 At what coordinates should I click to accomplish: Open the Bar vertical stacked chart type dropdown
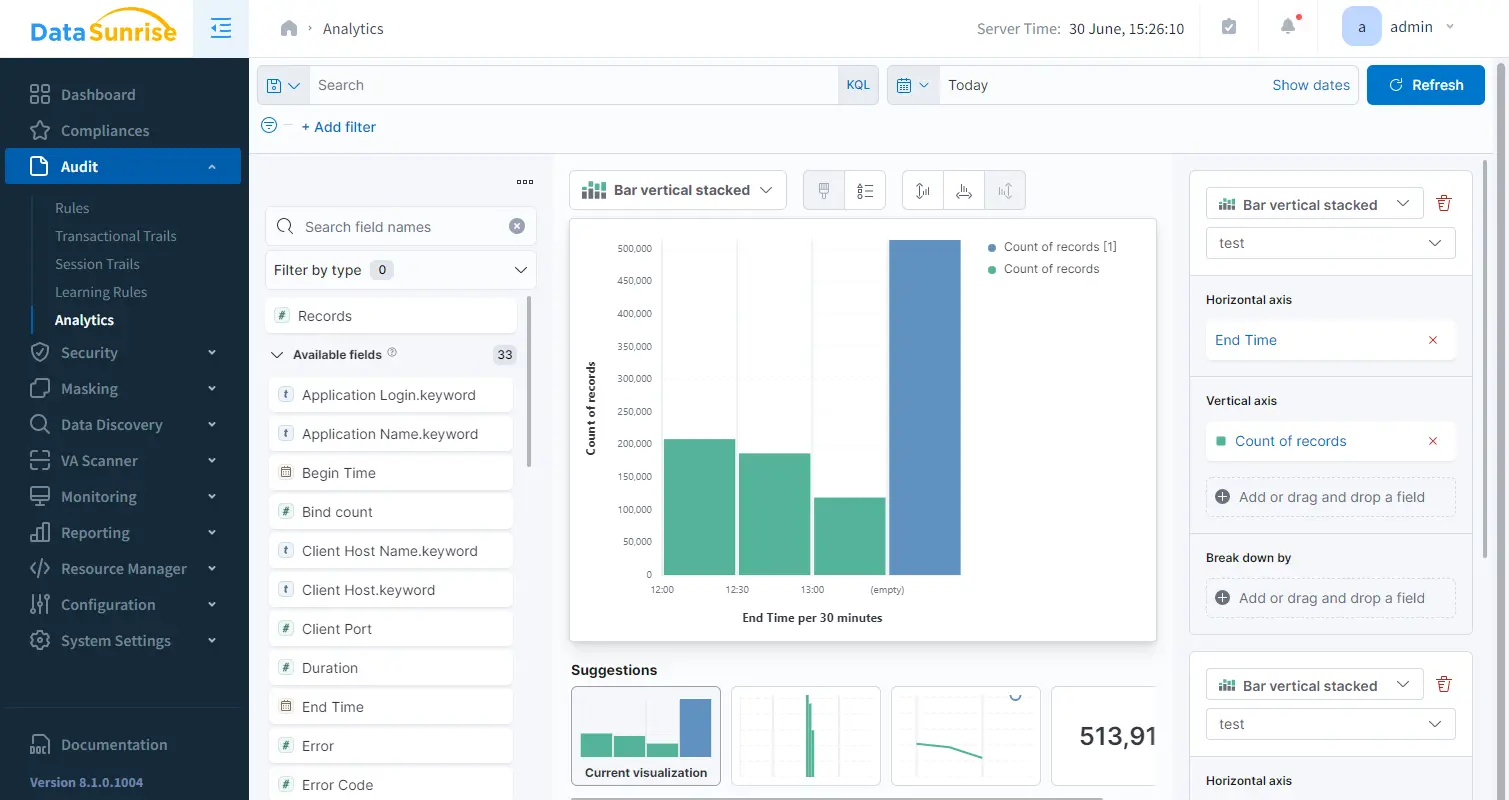pyautogui.click(x=677, y=190)
